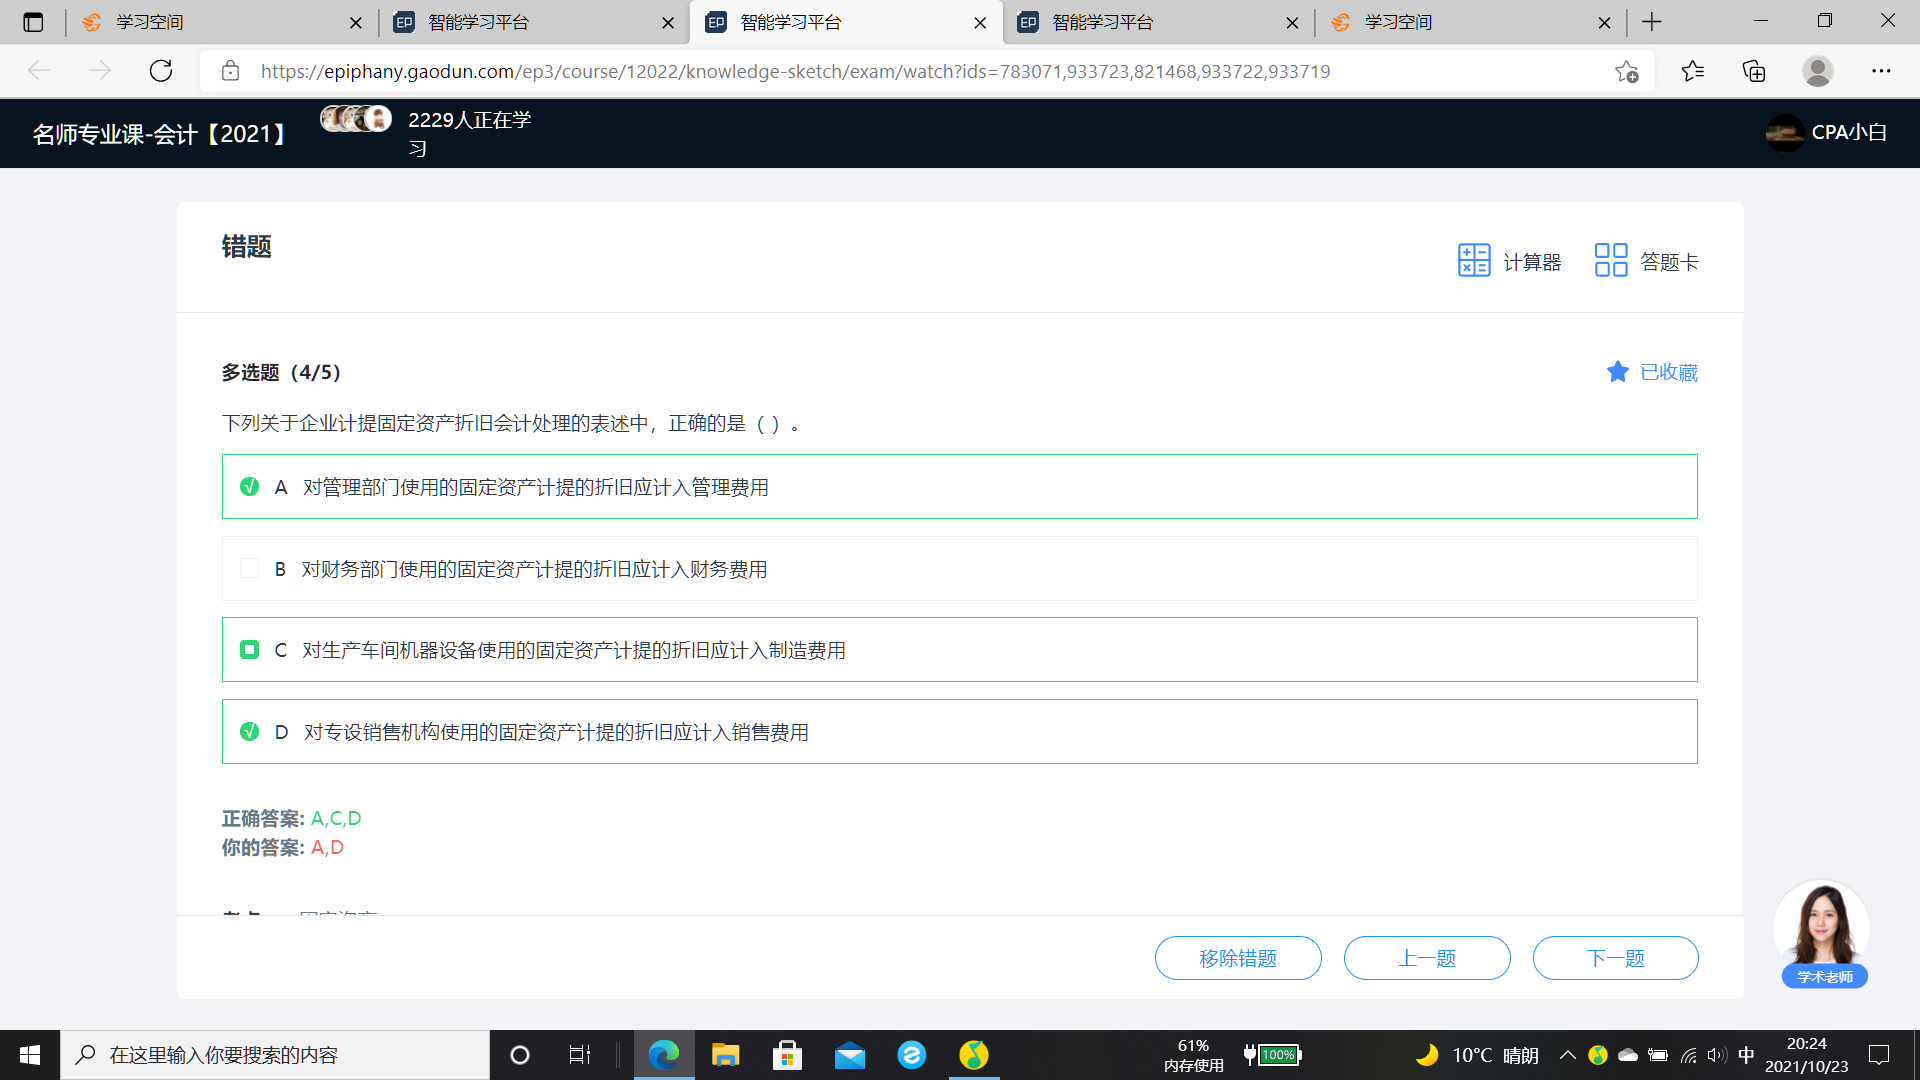Open the tab actions menu icon
Viewport: 1920px width, 1080px height.
pyautogui.click(x=33, y=22)
